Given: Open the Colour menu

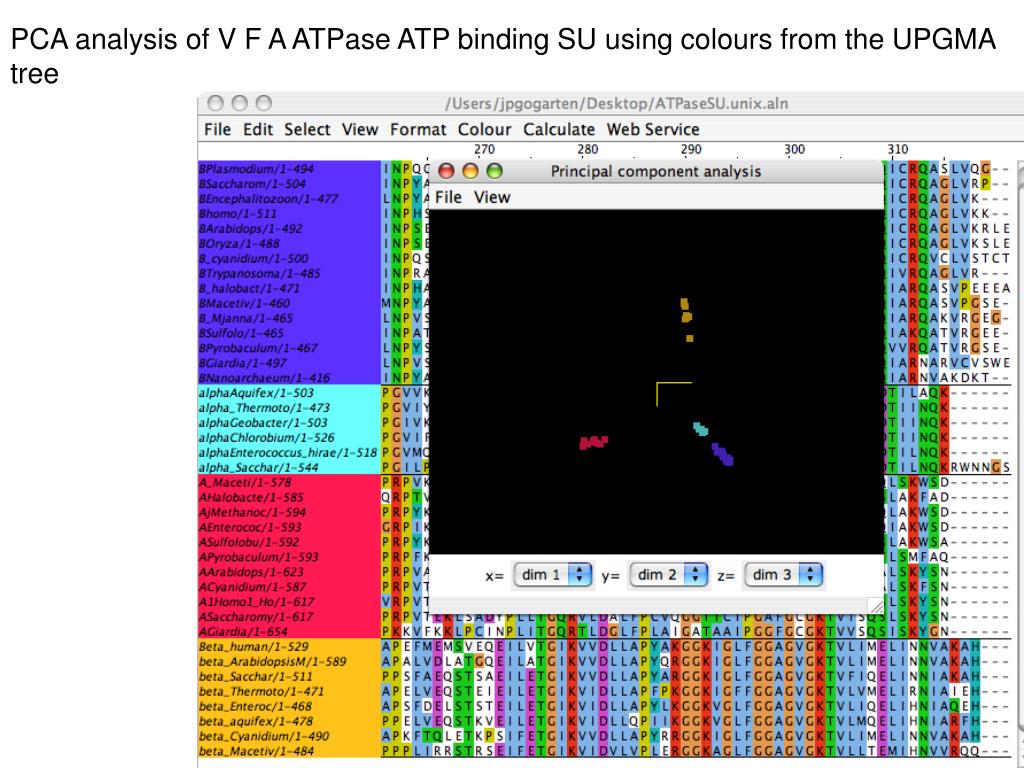Looking at the screenshot, I should coord(484,129).
